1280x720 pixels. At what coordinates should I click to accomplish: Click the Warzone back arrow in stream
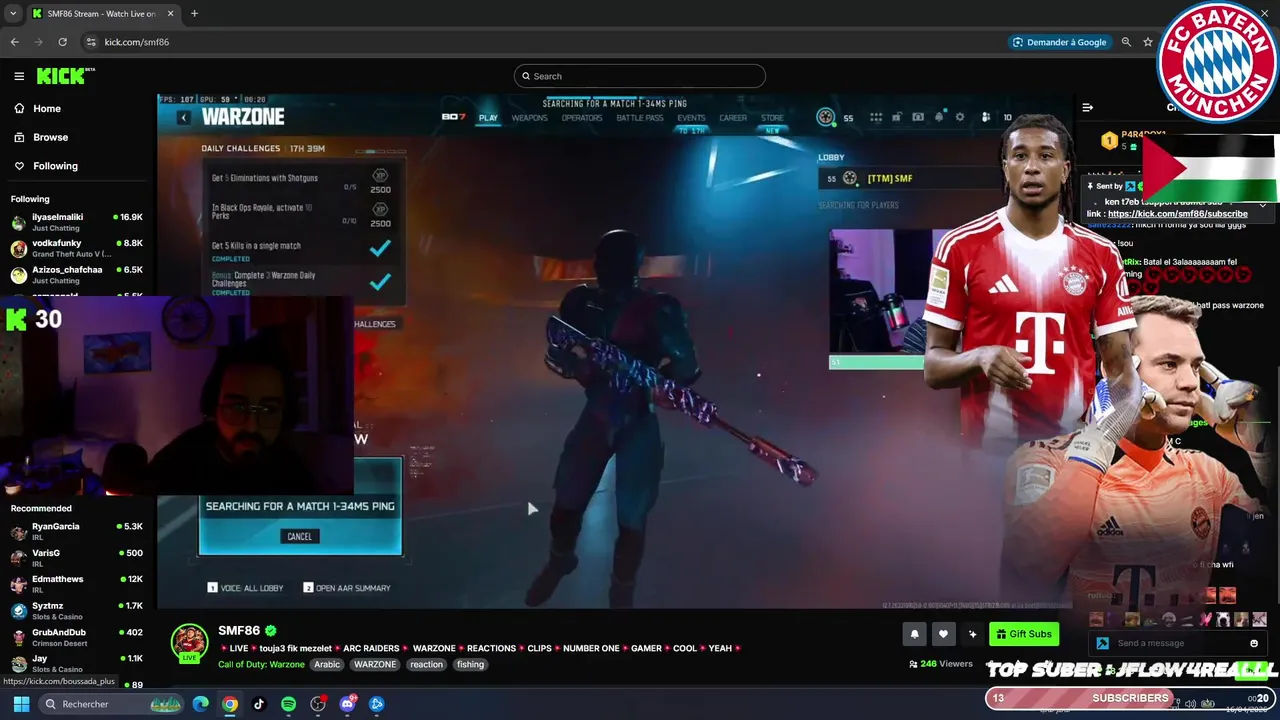[x=183, y=117]
